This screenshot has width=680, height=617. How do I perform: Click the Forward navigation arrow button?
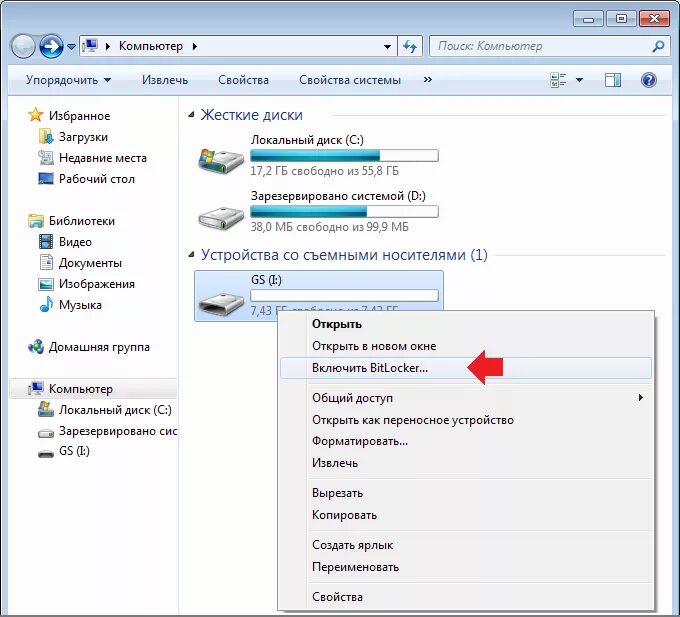(51, 46)
